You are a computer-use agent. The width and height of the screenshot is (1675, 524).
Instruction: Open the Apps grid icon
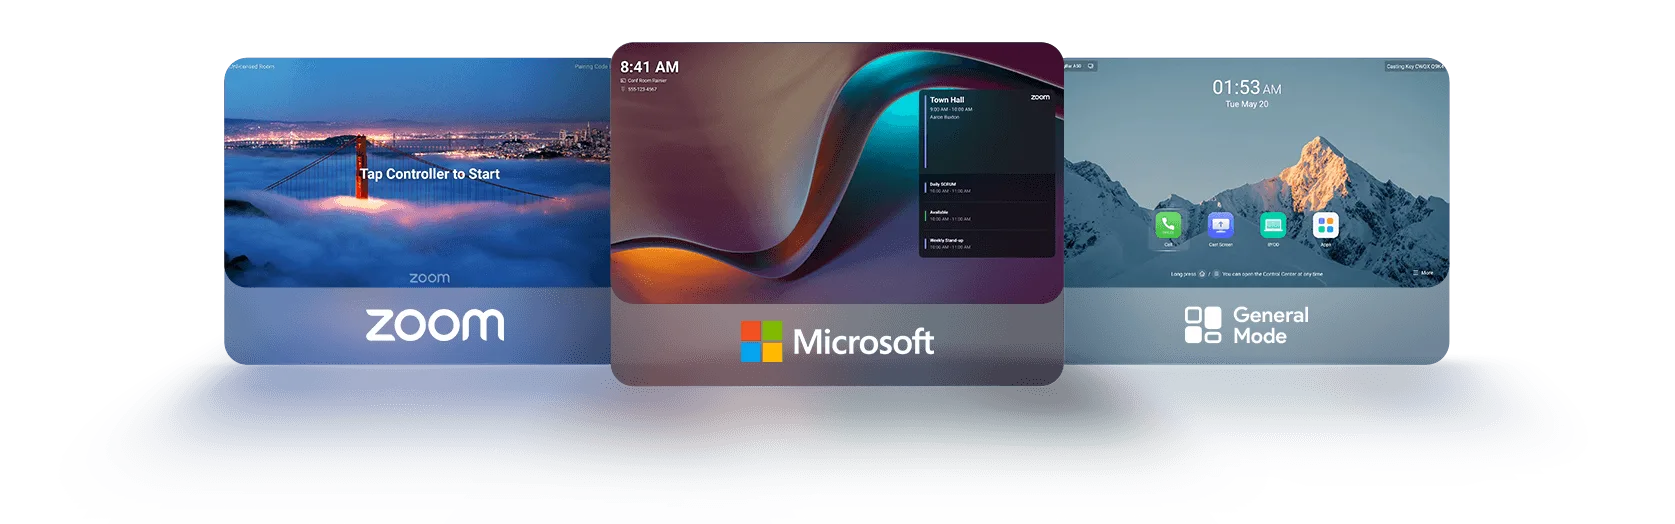click(1326, 225)
